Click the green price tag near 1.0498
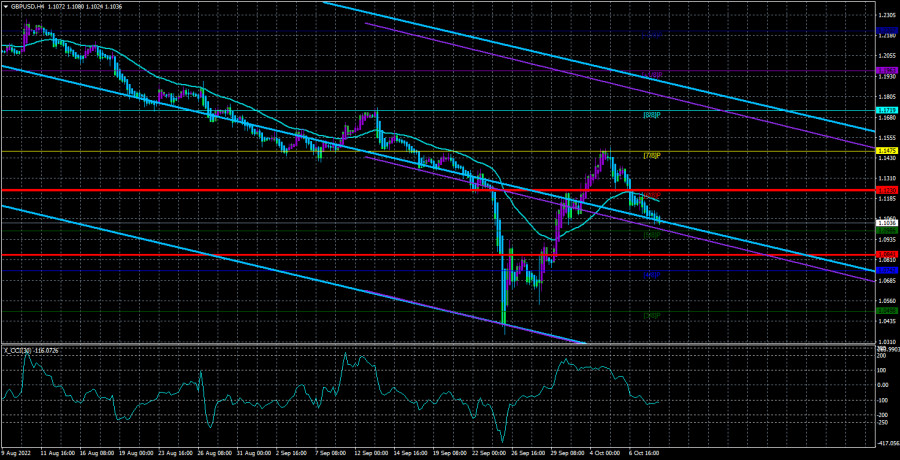The width and height of the screenshot is (900, 460). click(886, 311)
